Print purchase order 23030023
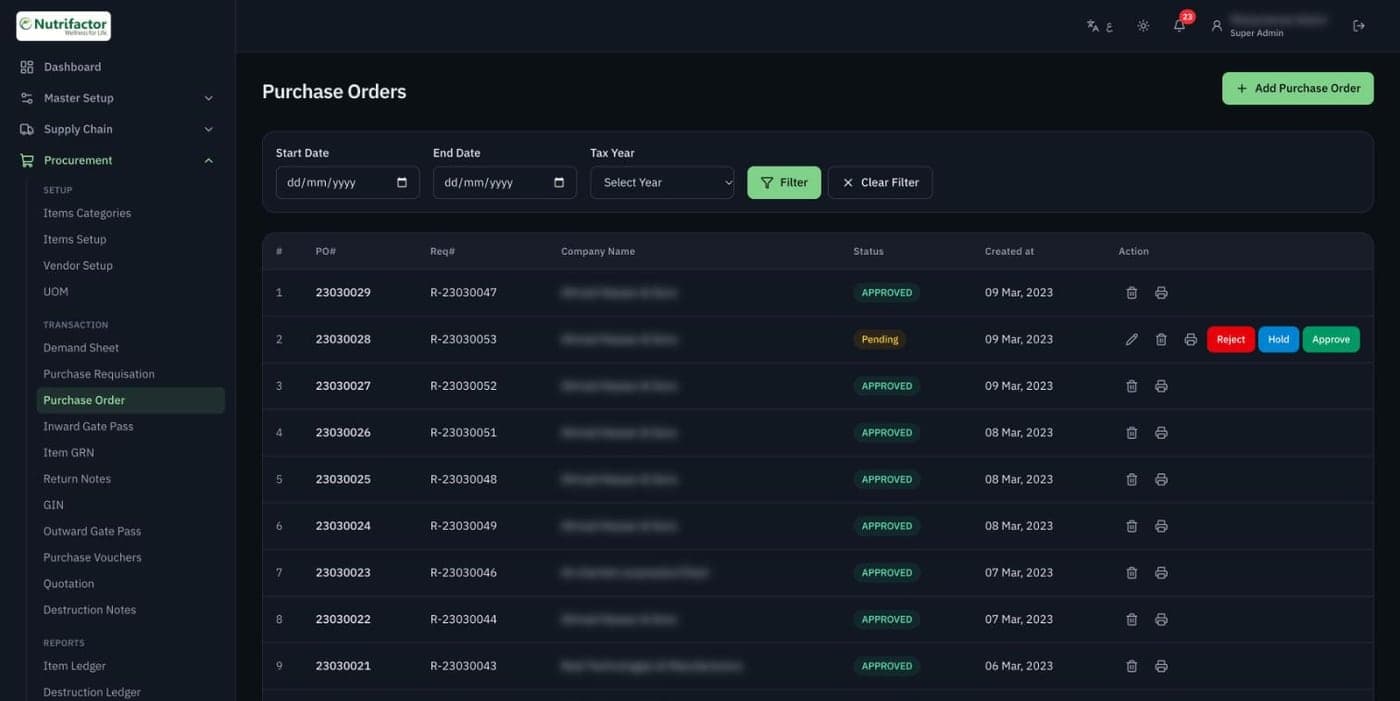Image resolution: width=1400 pixels, height=701 pixels. [x=1161, y=573]
